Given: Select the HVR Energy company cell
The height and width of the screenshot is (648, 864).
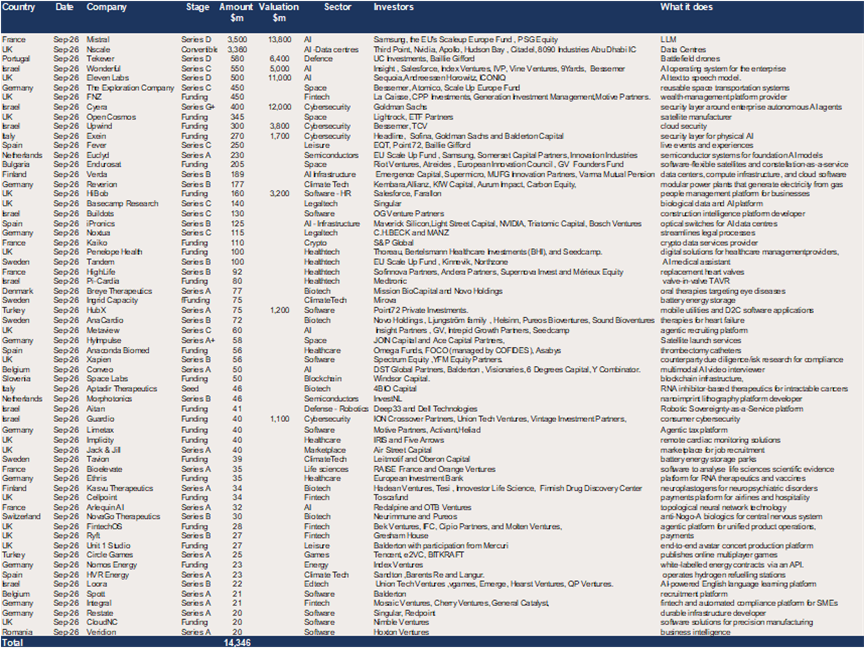Looking at the screenshot, I should tap(107, 575).
